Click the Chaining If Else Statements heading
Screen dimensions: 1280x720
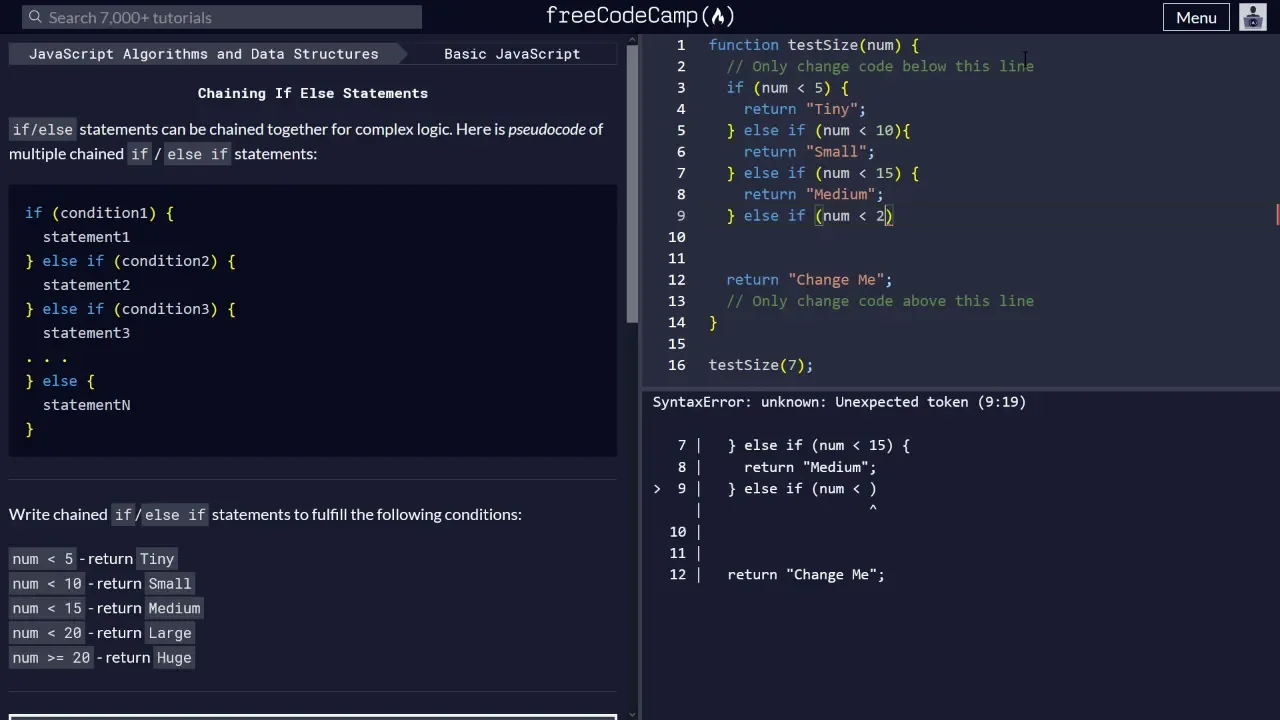312,93
